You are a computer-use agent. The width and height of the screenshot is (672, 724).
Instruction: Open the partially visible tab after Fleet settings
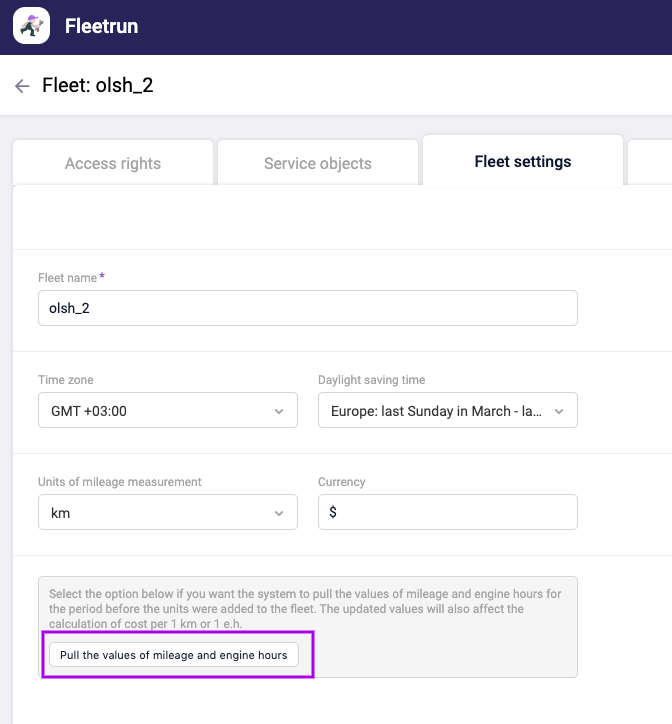(651, 162)
